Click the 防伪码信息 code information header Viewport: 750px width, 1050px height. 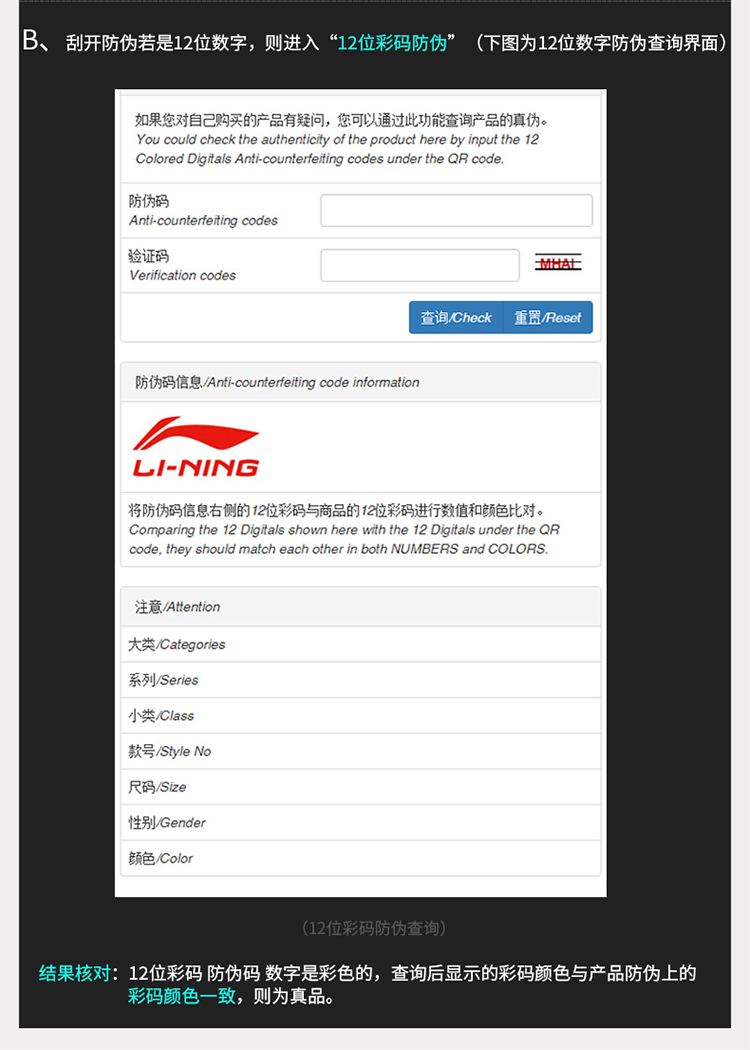[x=360, y=382]
